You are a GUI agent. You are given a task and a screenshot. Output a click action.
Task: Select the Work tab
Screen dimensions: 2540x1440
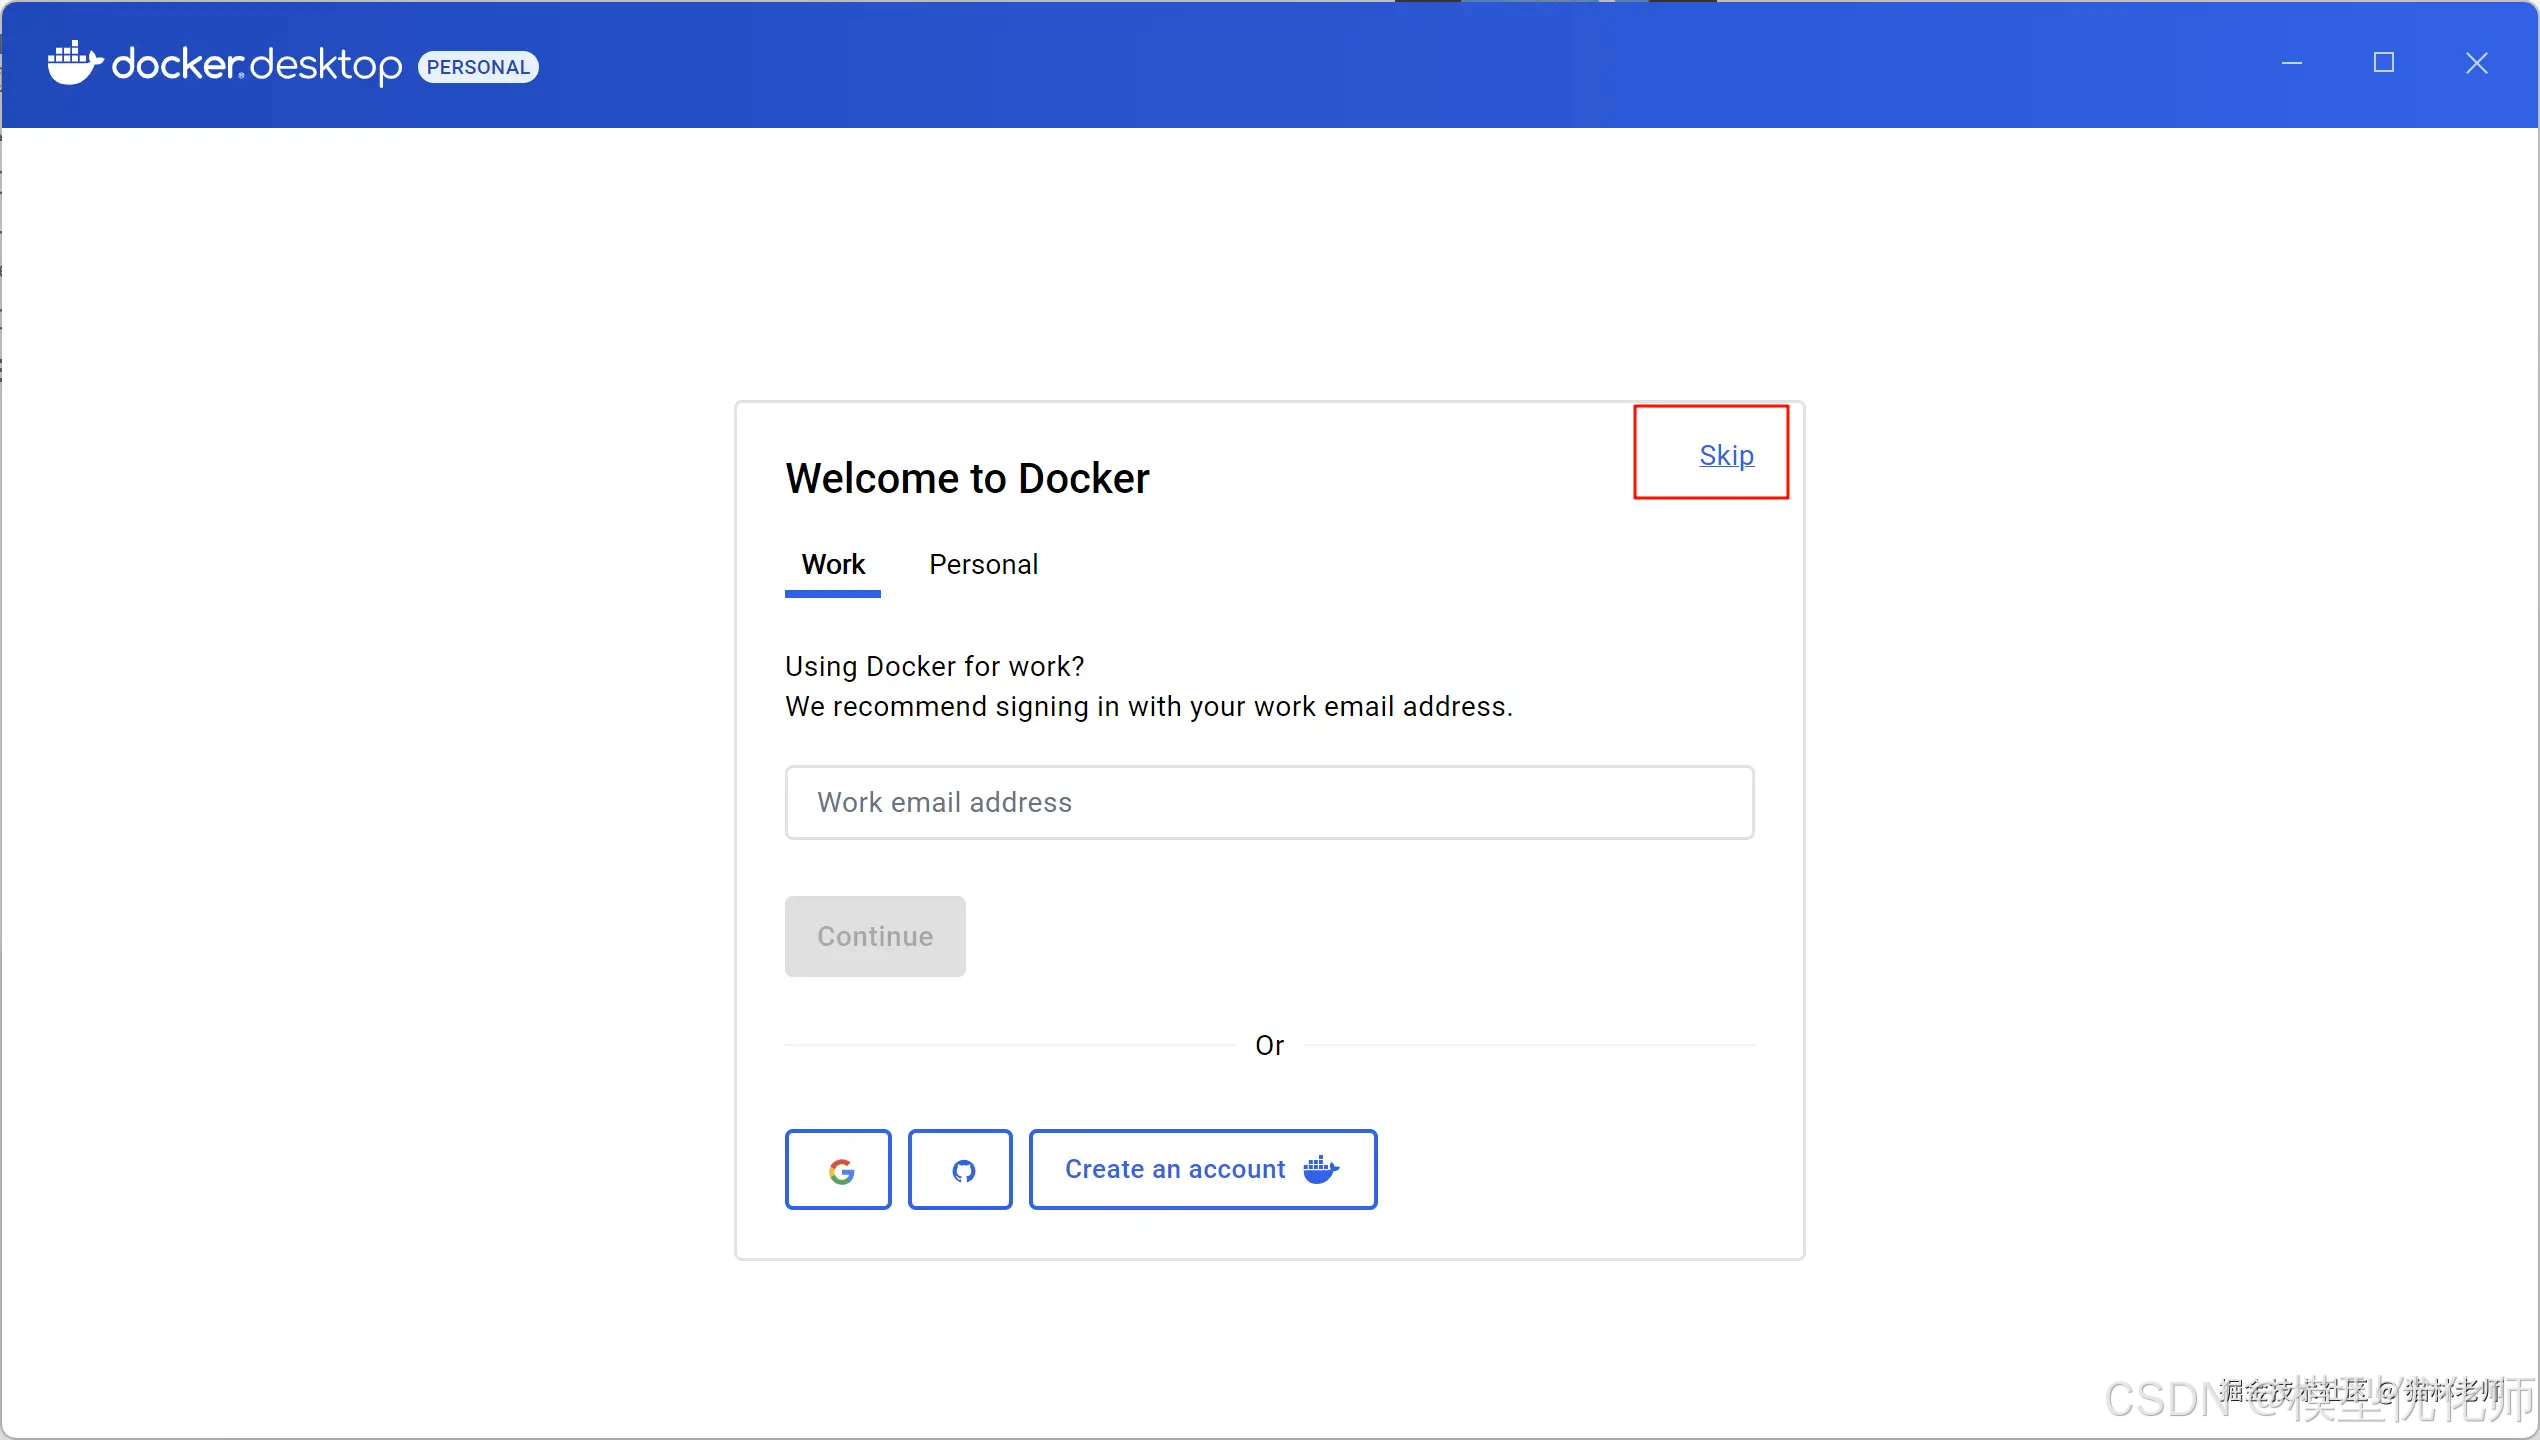[832, 565]
